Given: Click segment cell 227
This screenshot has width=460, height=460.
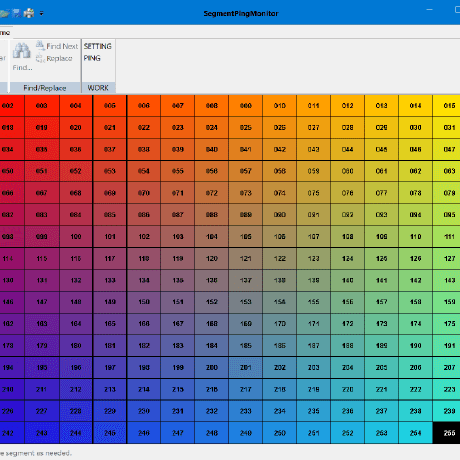Looking at the screenshot, I should (42, 411).
